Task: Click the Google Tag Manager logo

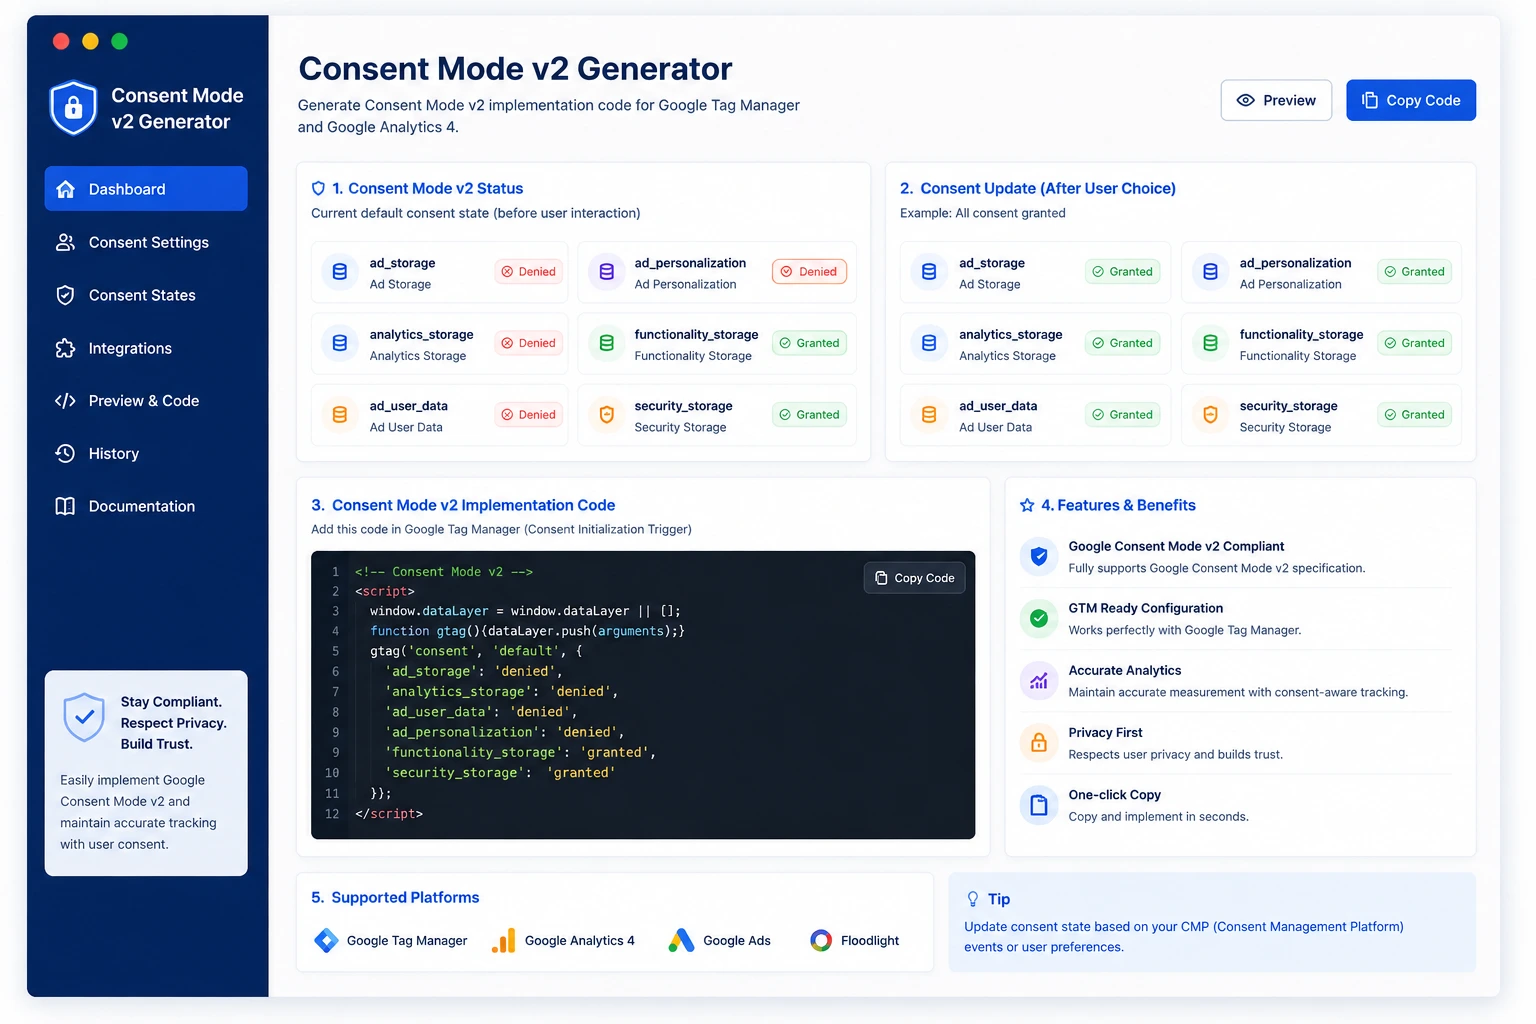Action: click(x=326, y=940)
